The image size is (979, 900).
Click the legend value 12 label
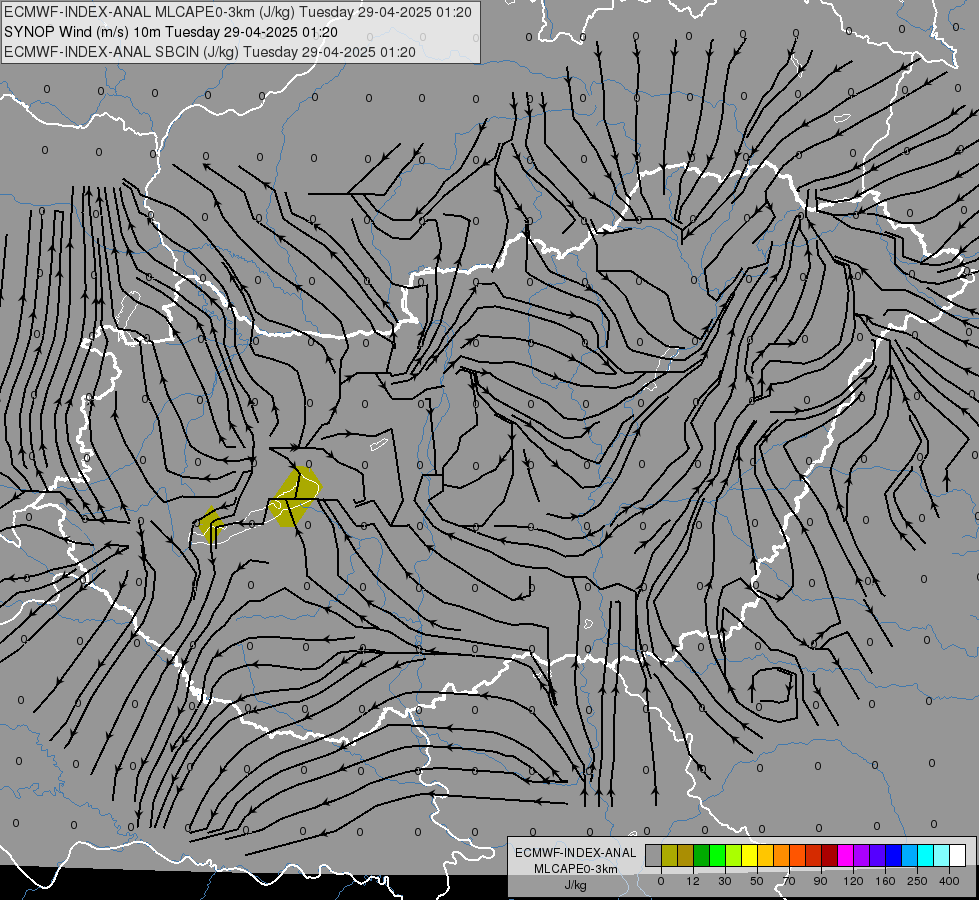pyautogui.click(x=692, y=881)
